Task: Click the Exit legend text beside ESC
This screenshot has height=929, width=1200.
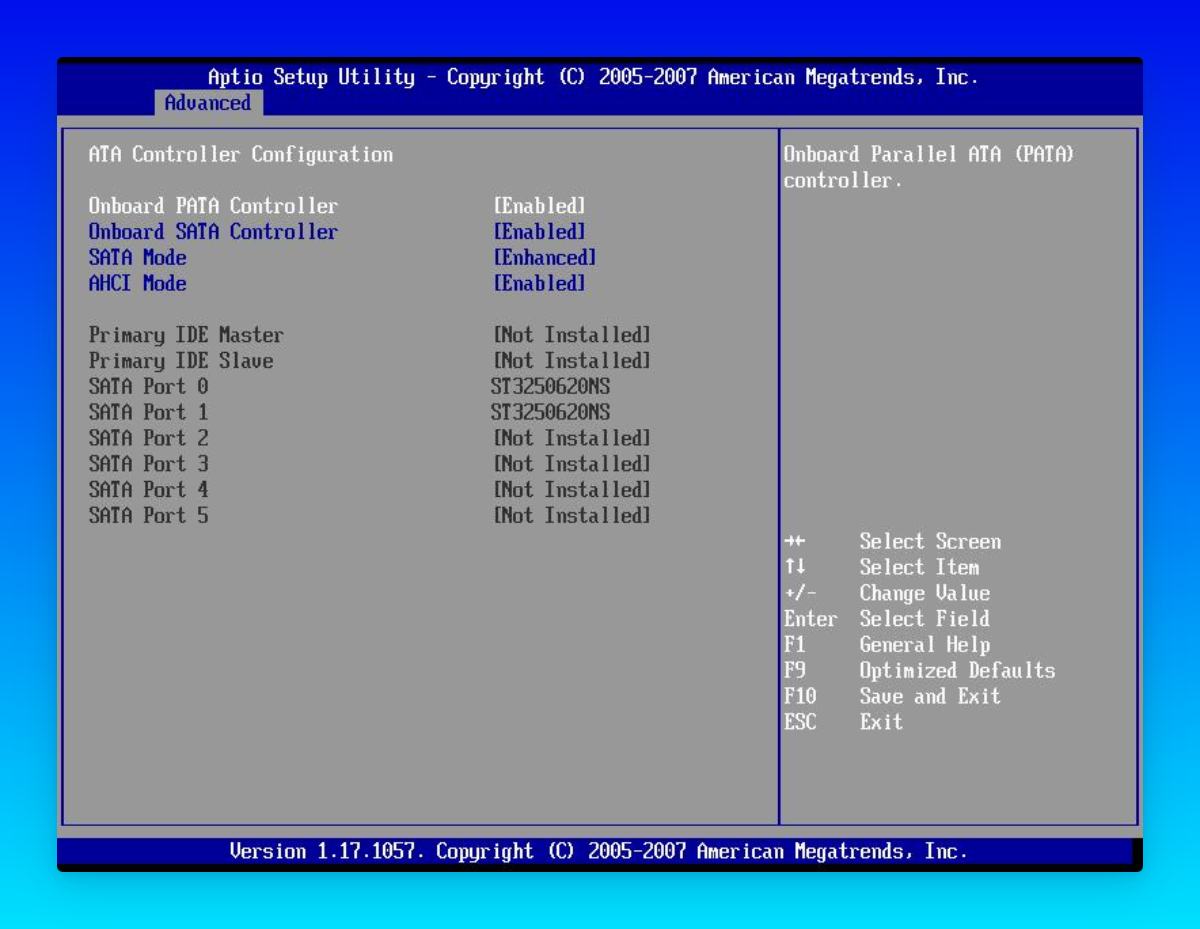Action: point(881,722)
